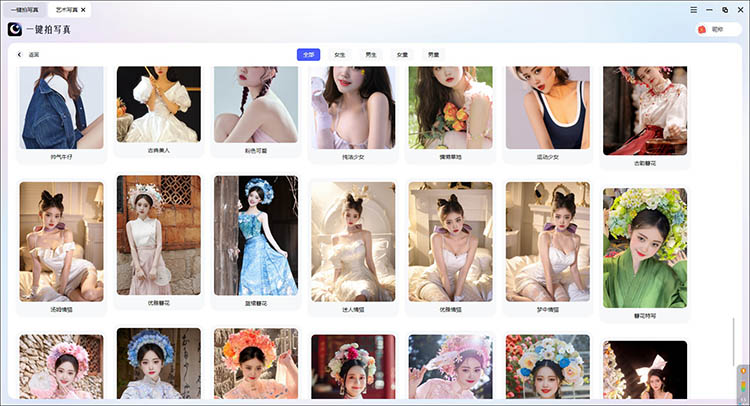Open the 古韵簪花 red skirt template
750x406 pixels.
(x=645, y=110)
